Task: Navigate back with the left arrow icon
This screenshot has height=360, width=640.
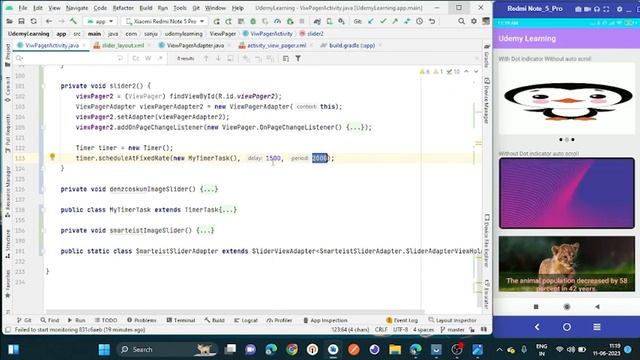Action: click(49, 21)
